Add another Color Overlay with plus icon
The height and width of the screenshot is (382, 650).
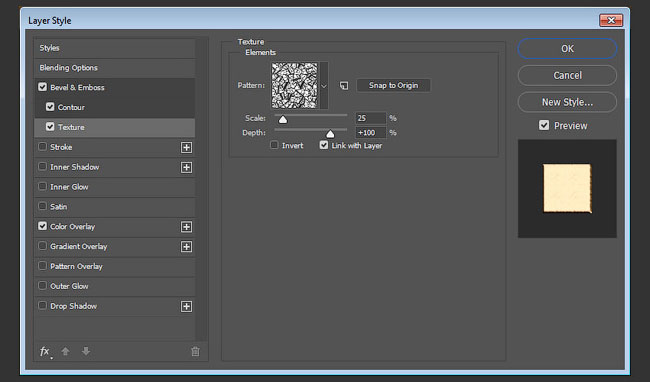187,227
